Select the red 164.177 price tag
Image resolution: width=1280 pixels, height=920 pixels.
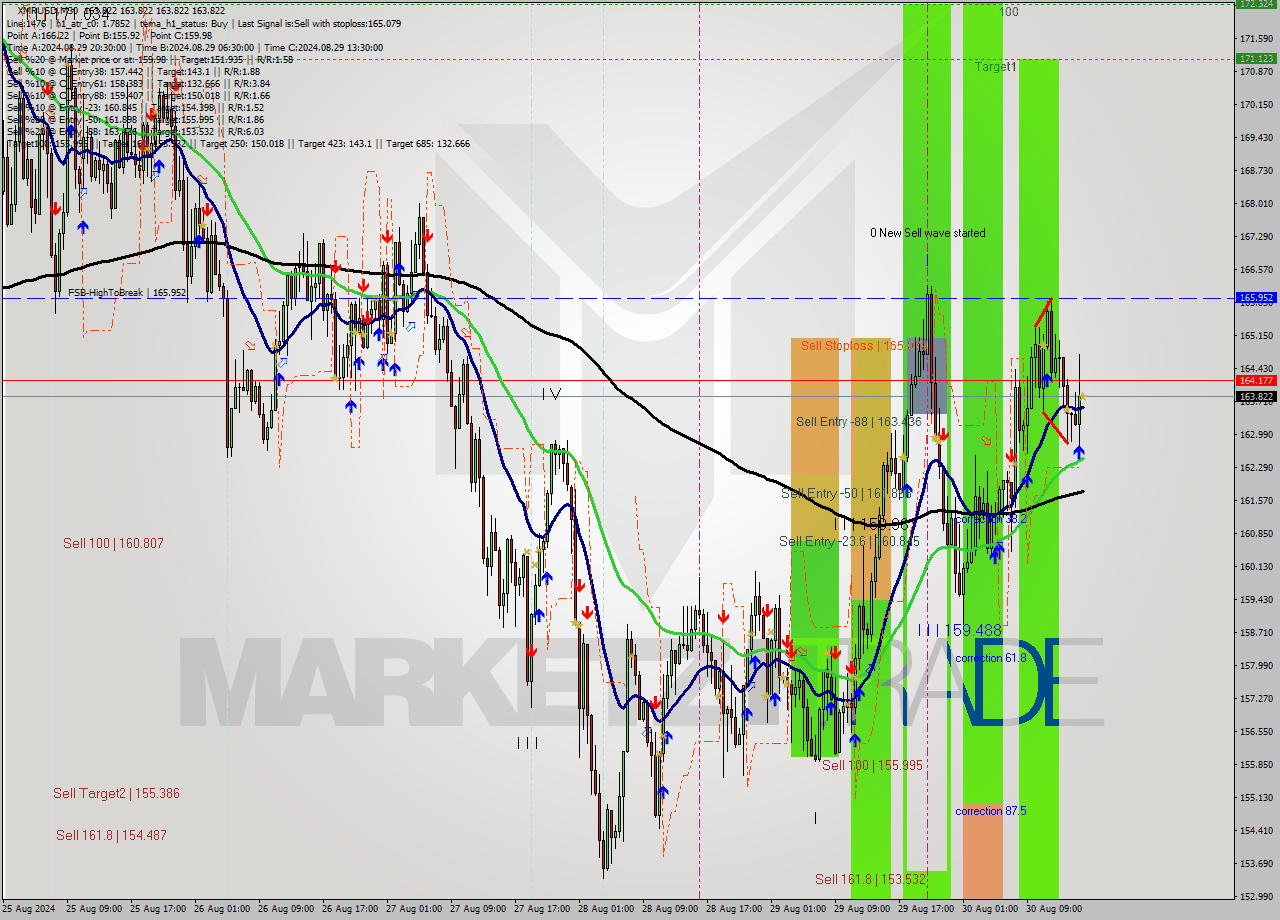[x=1257, y=380]
